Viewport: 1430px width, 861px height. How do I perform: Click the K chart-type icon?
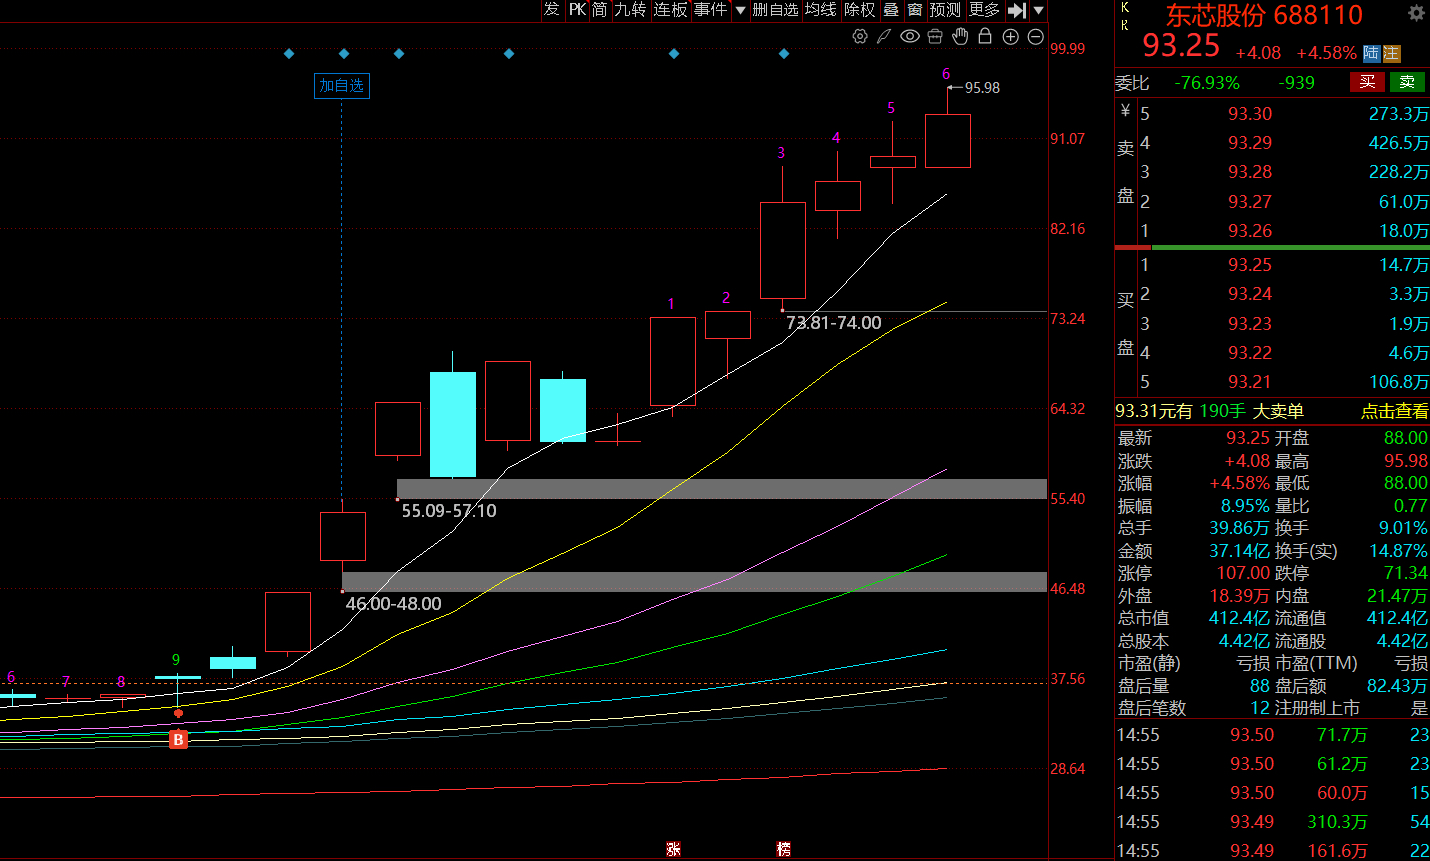[x=1125, y=8]
